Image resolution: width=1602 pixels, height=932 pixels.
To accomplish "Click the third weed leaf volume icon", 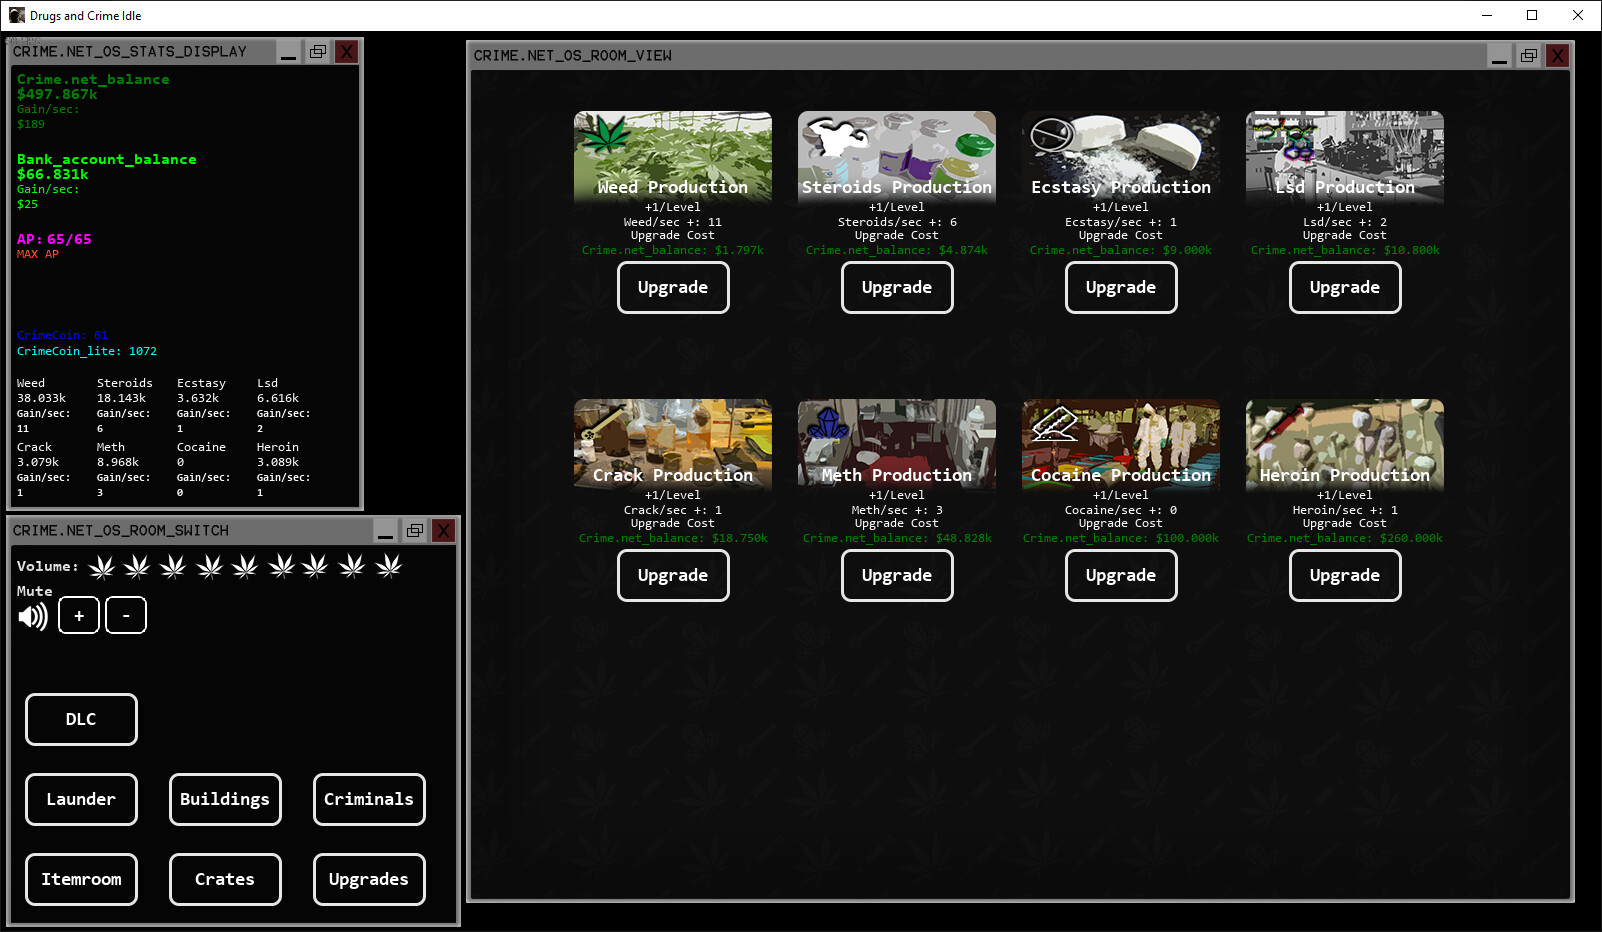I will (172, 566).
